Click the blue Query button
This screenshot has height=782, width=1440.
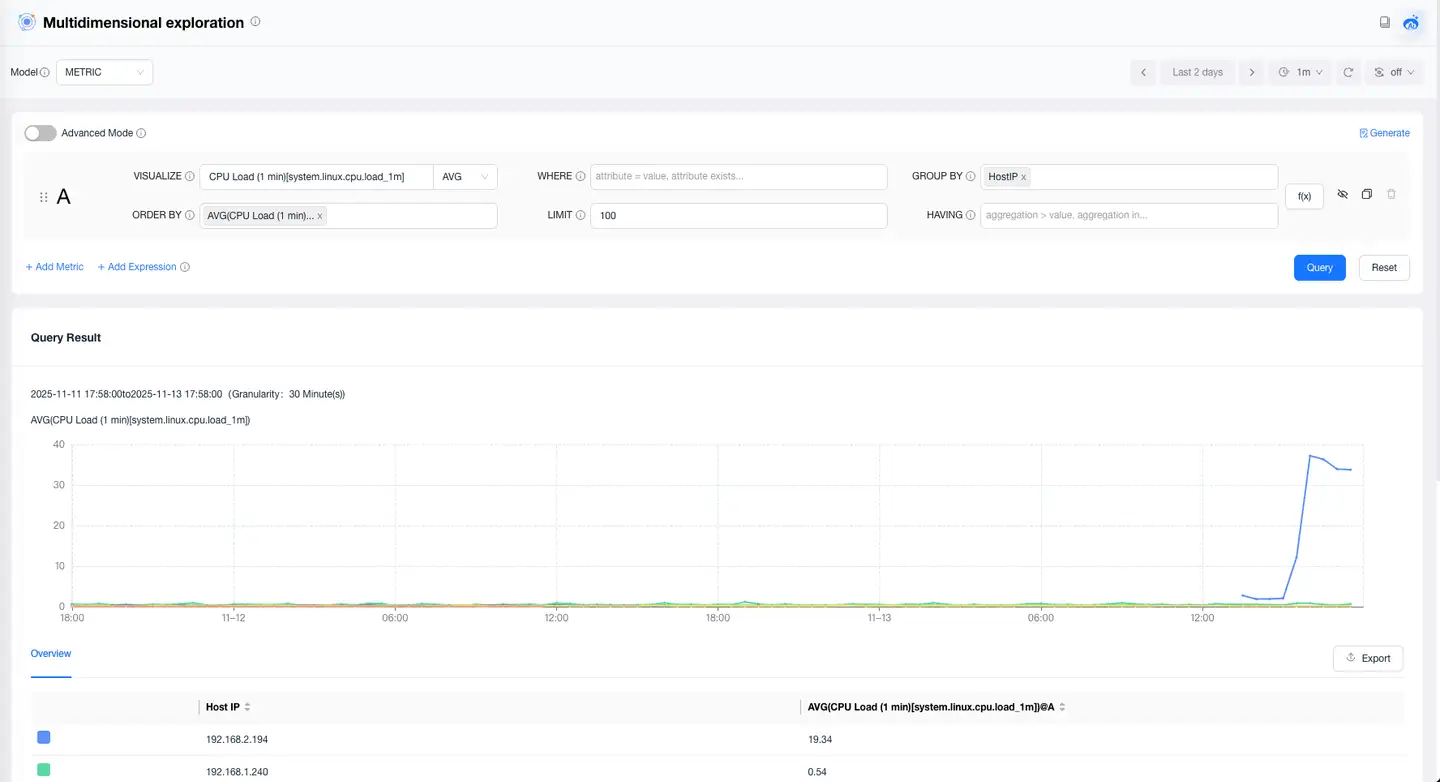(1319, 268)
